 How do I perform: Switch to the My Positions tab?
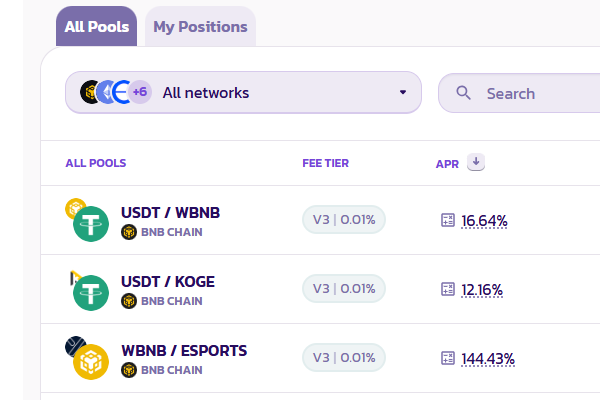pos(200,27)
